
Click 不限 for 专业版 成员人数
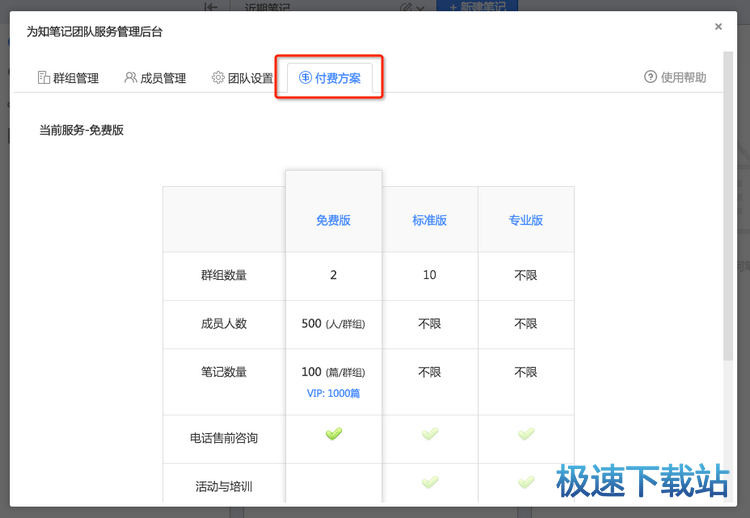point(526,324)
